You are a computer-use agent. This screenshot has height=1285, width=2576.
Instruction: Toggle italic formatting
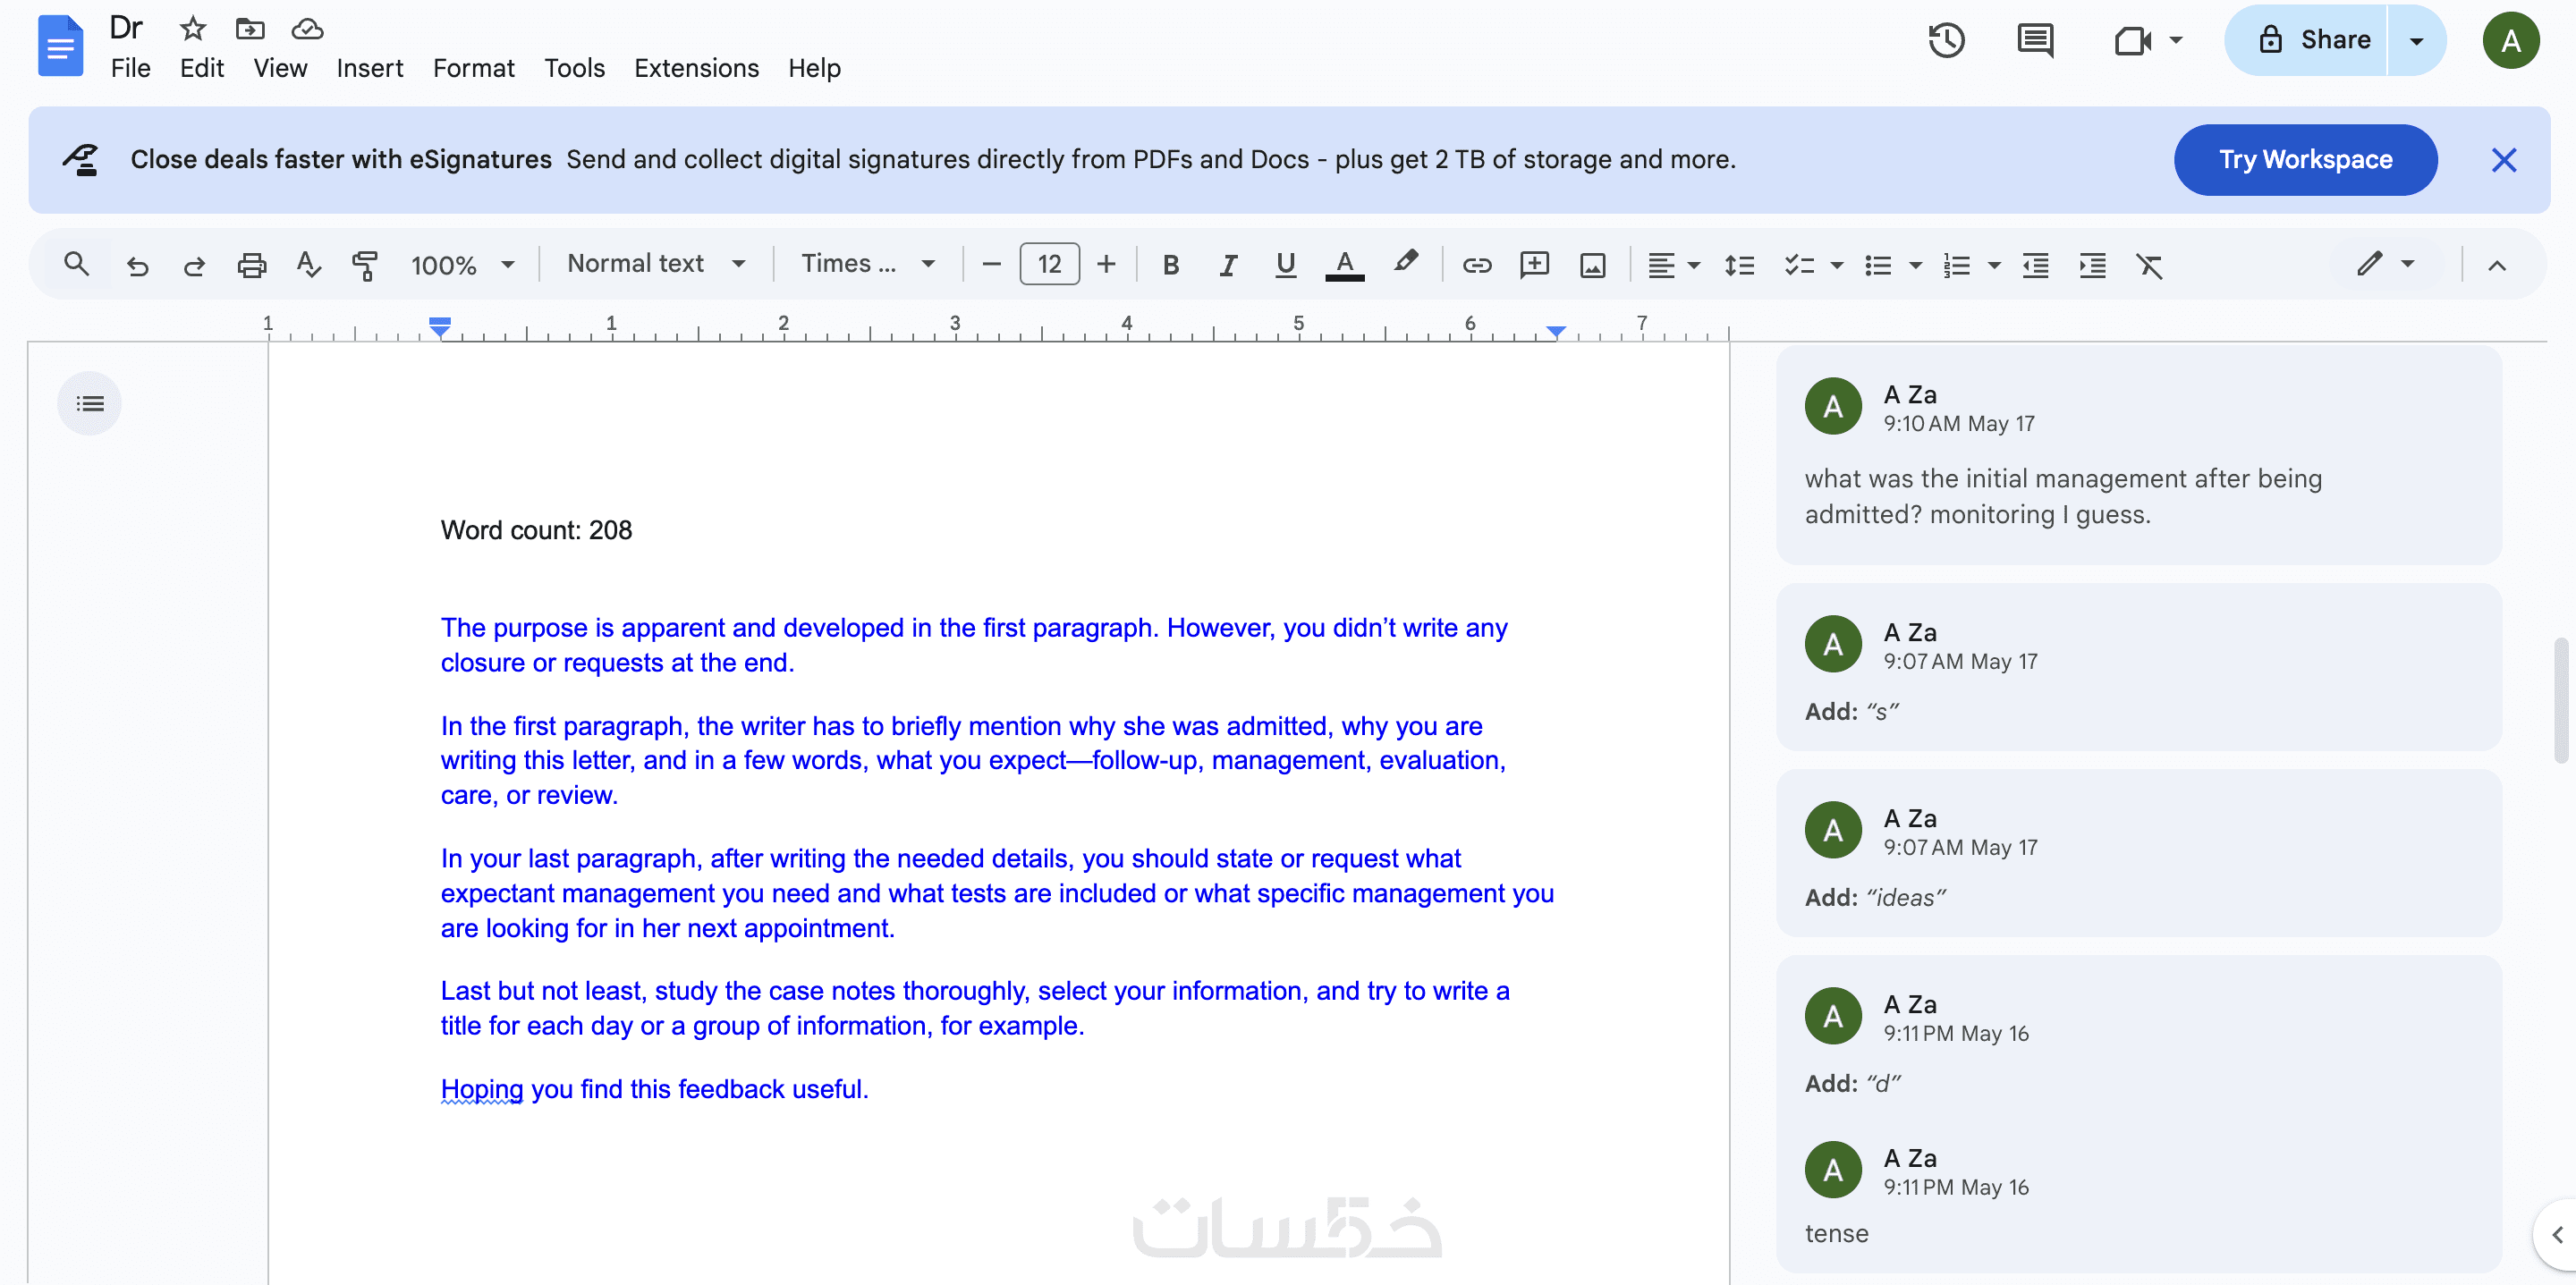tap(1228, 265)
